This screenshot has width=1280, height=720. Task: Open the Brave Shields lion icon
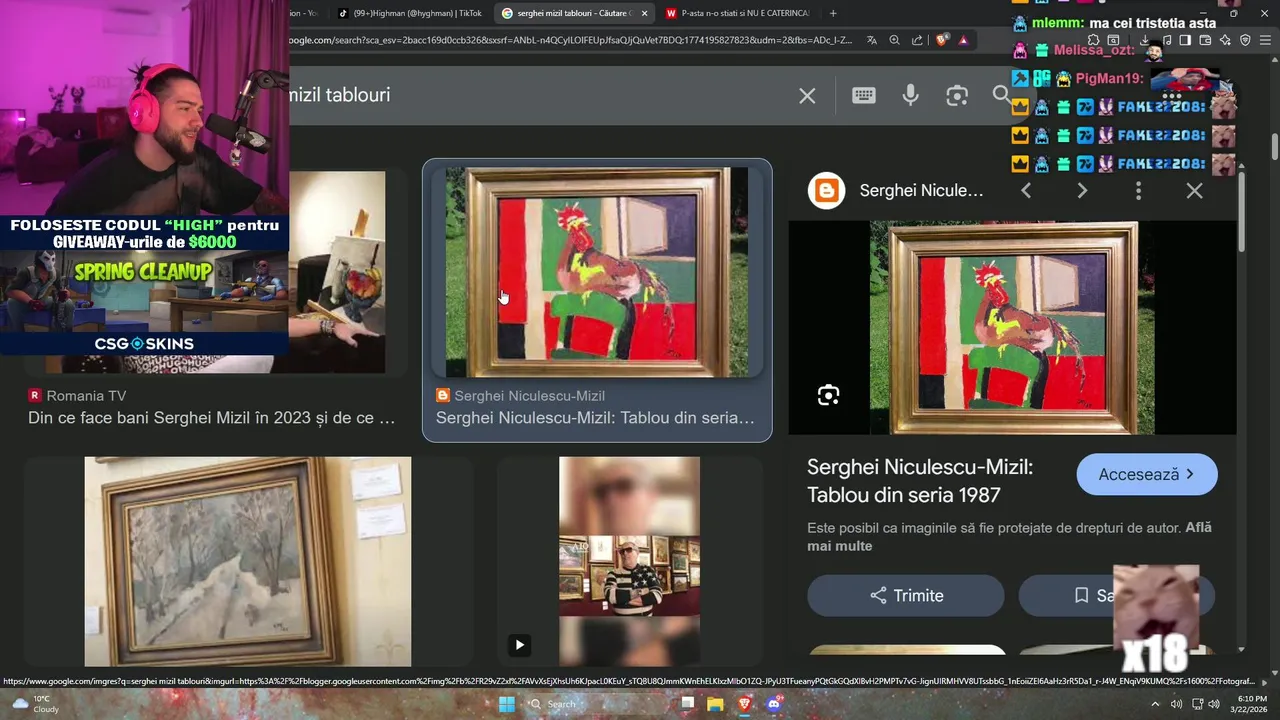[942, 40]
